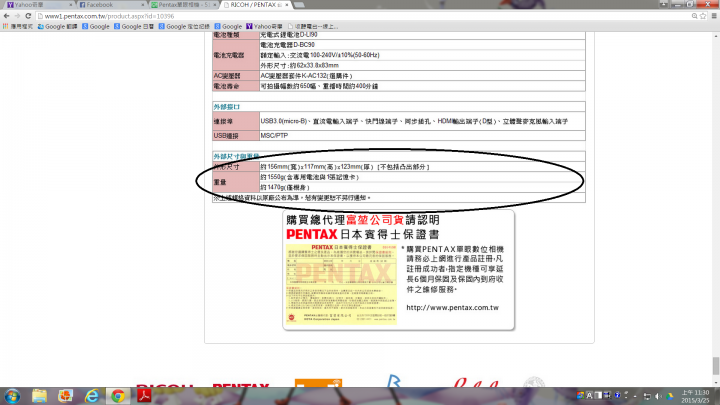Click the scrollbar up arrow
Image resolution: width=720 pixels, height=405 pixels.
coord(716,35)
